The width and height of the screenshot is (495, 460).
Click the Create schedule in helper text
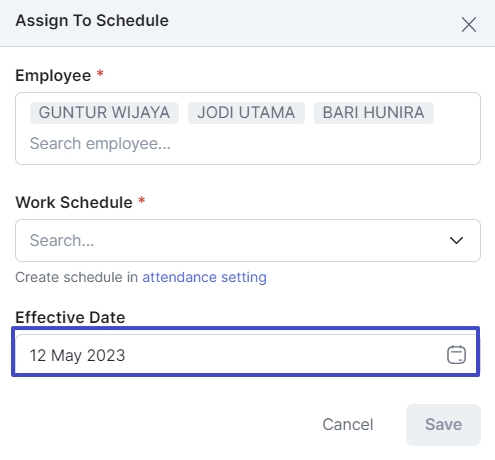[x=76, y=277]
